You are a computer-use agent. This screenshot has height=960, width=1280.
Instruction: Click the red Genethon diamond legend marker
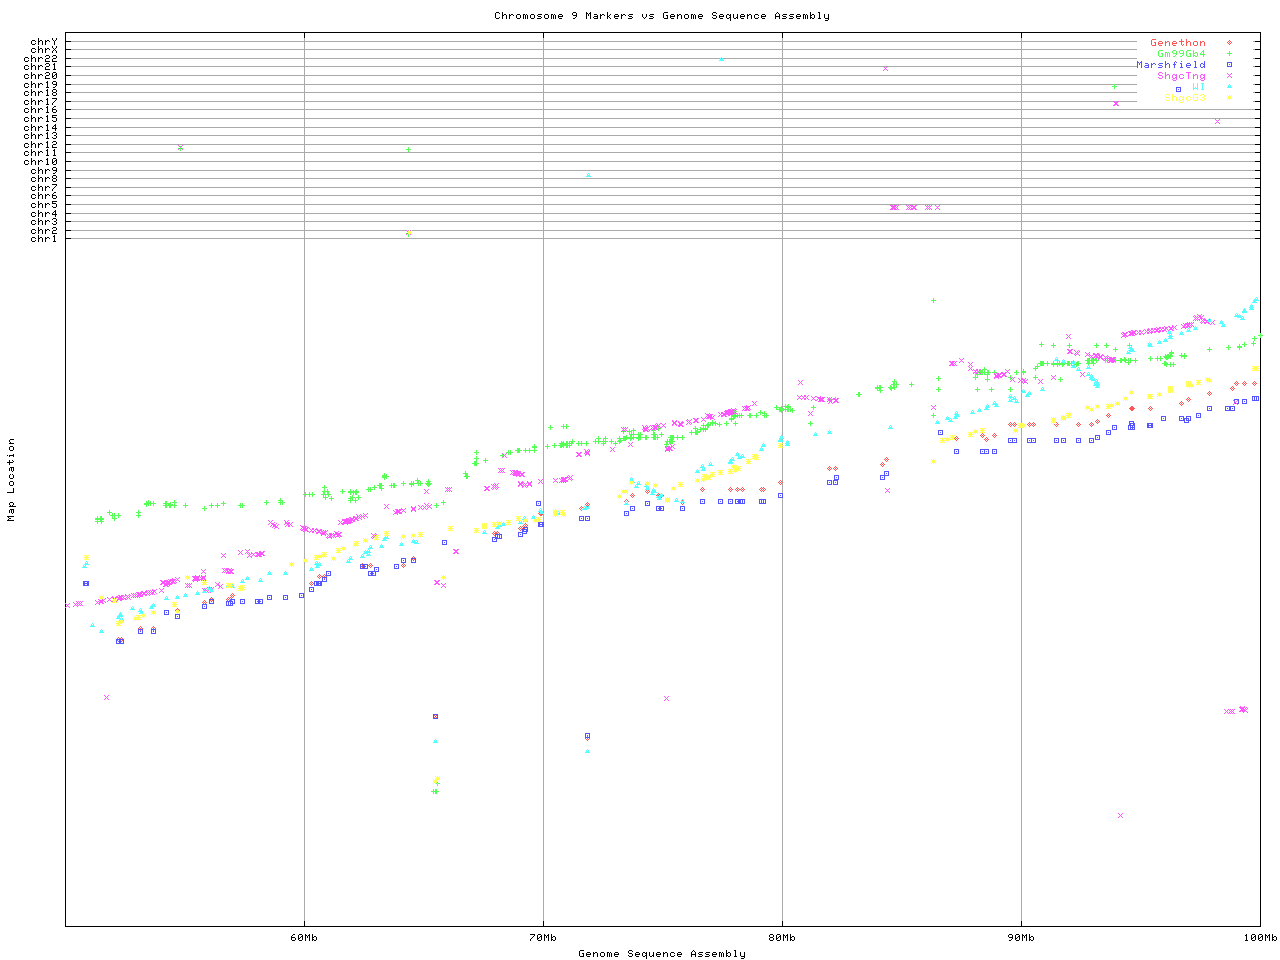[1229, 43]
